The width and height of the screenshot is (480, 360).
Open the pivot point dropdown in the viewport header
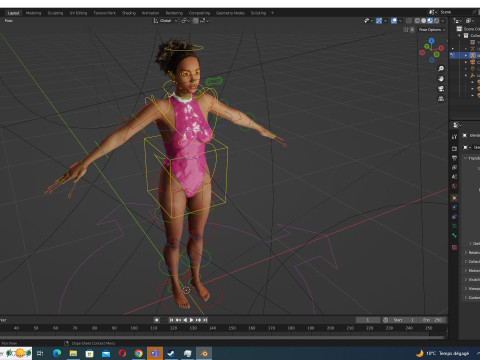click(185, 21)
